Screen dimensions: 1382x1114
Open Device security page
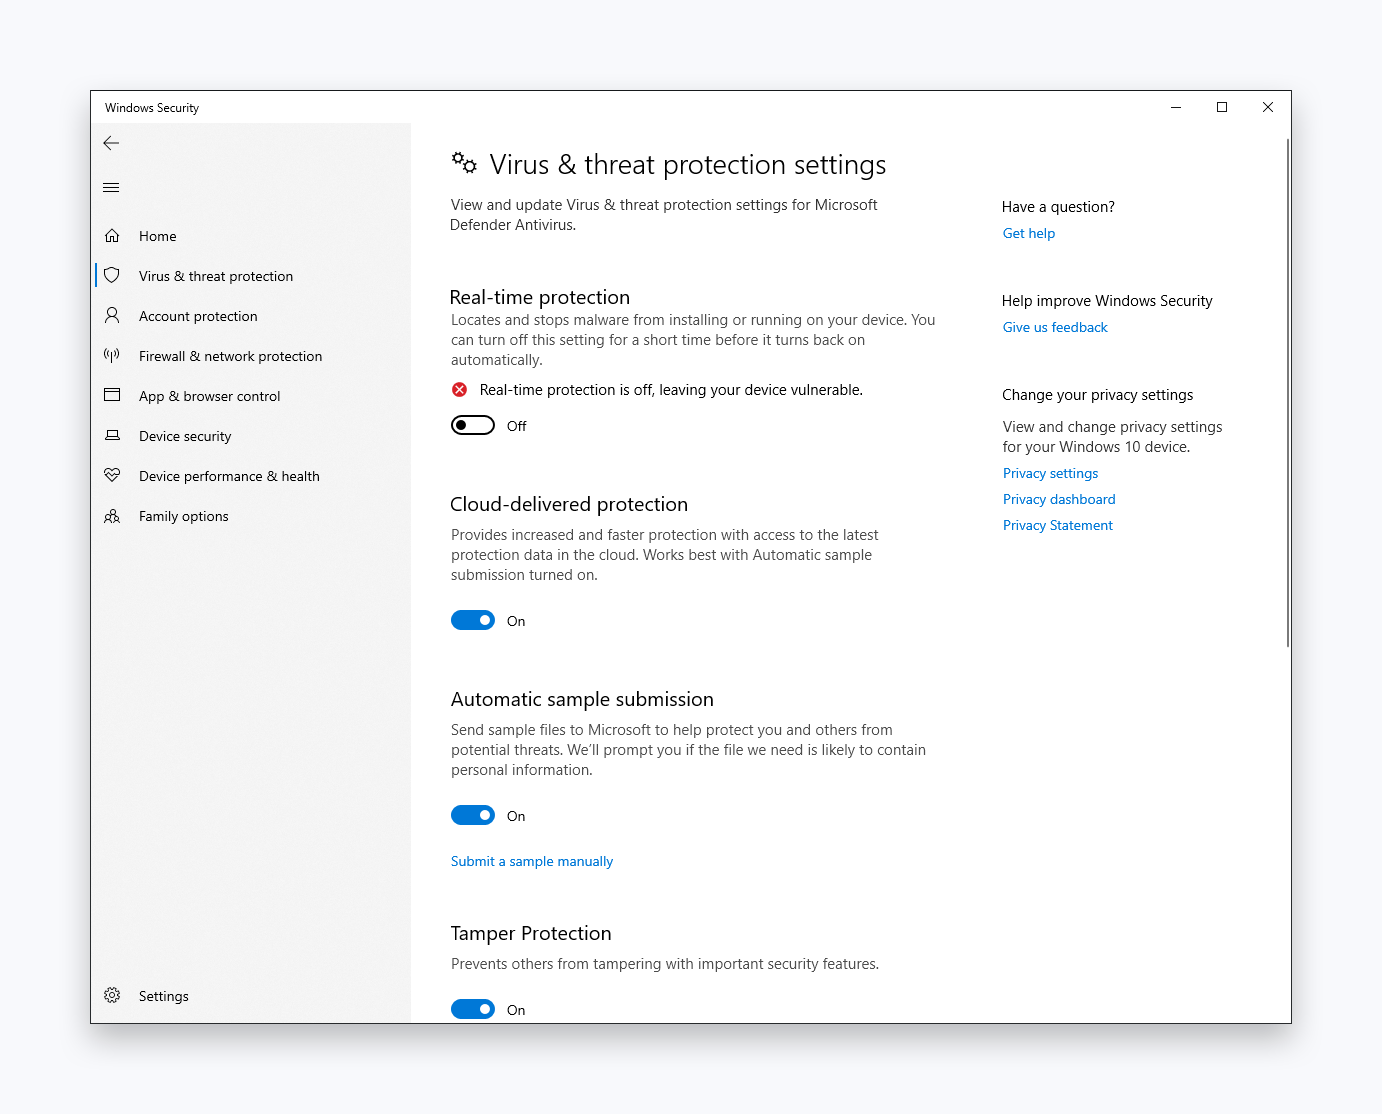(x=253, y=436)
